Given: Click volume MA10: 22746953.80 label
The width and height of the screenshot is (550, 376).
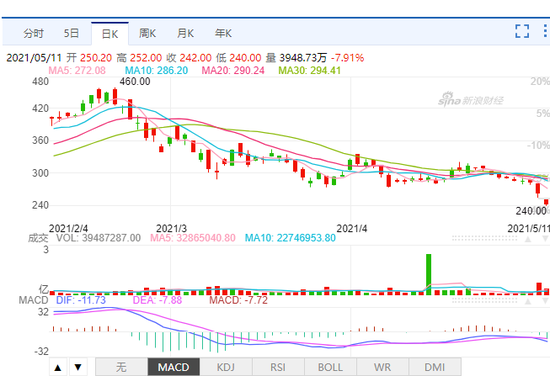Looking at the screenshot, I should (x=290, y=238).
